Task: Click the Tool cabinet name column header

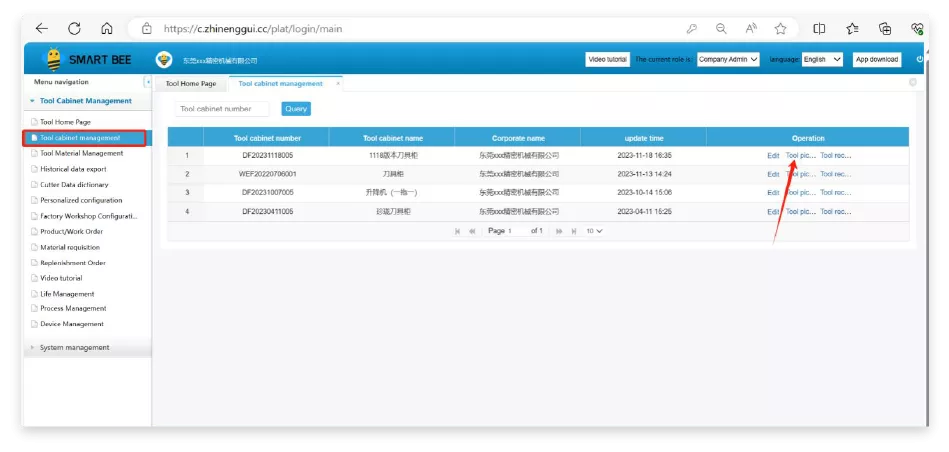Action: (393, 138)
